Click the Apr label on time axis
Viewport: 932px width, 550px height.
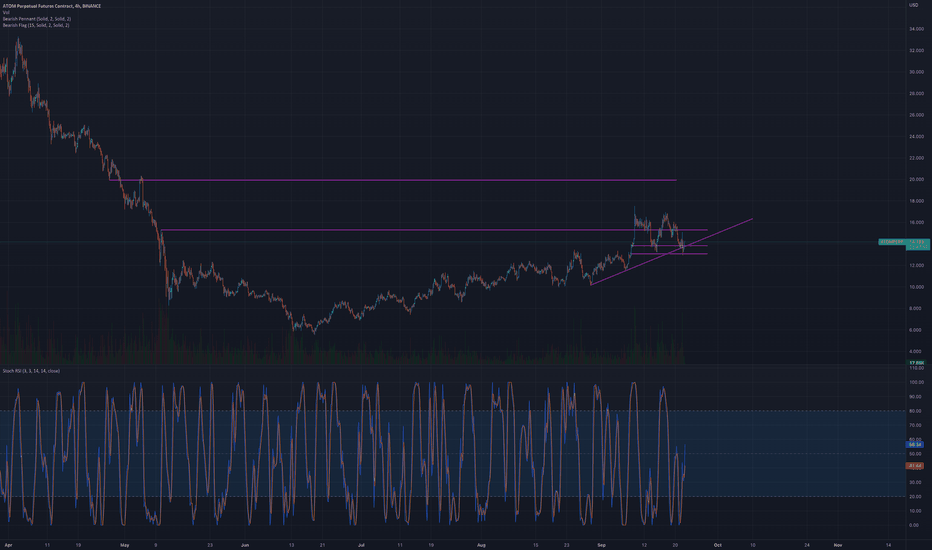pos(8,545)
